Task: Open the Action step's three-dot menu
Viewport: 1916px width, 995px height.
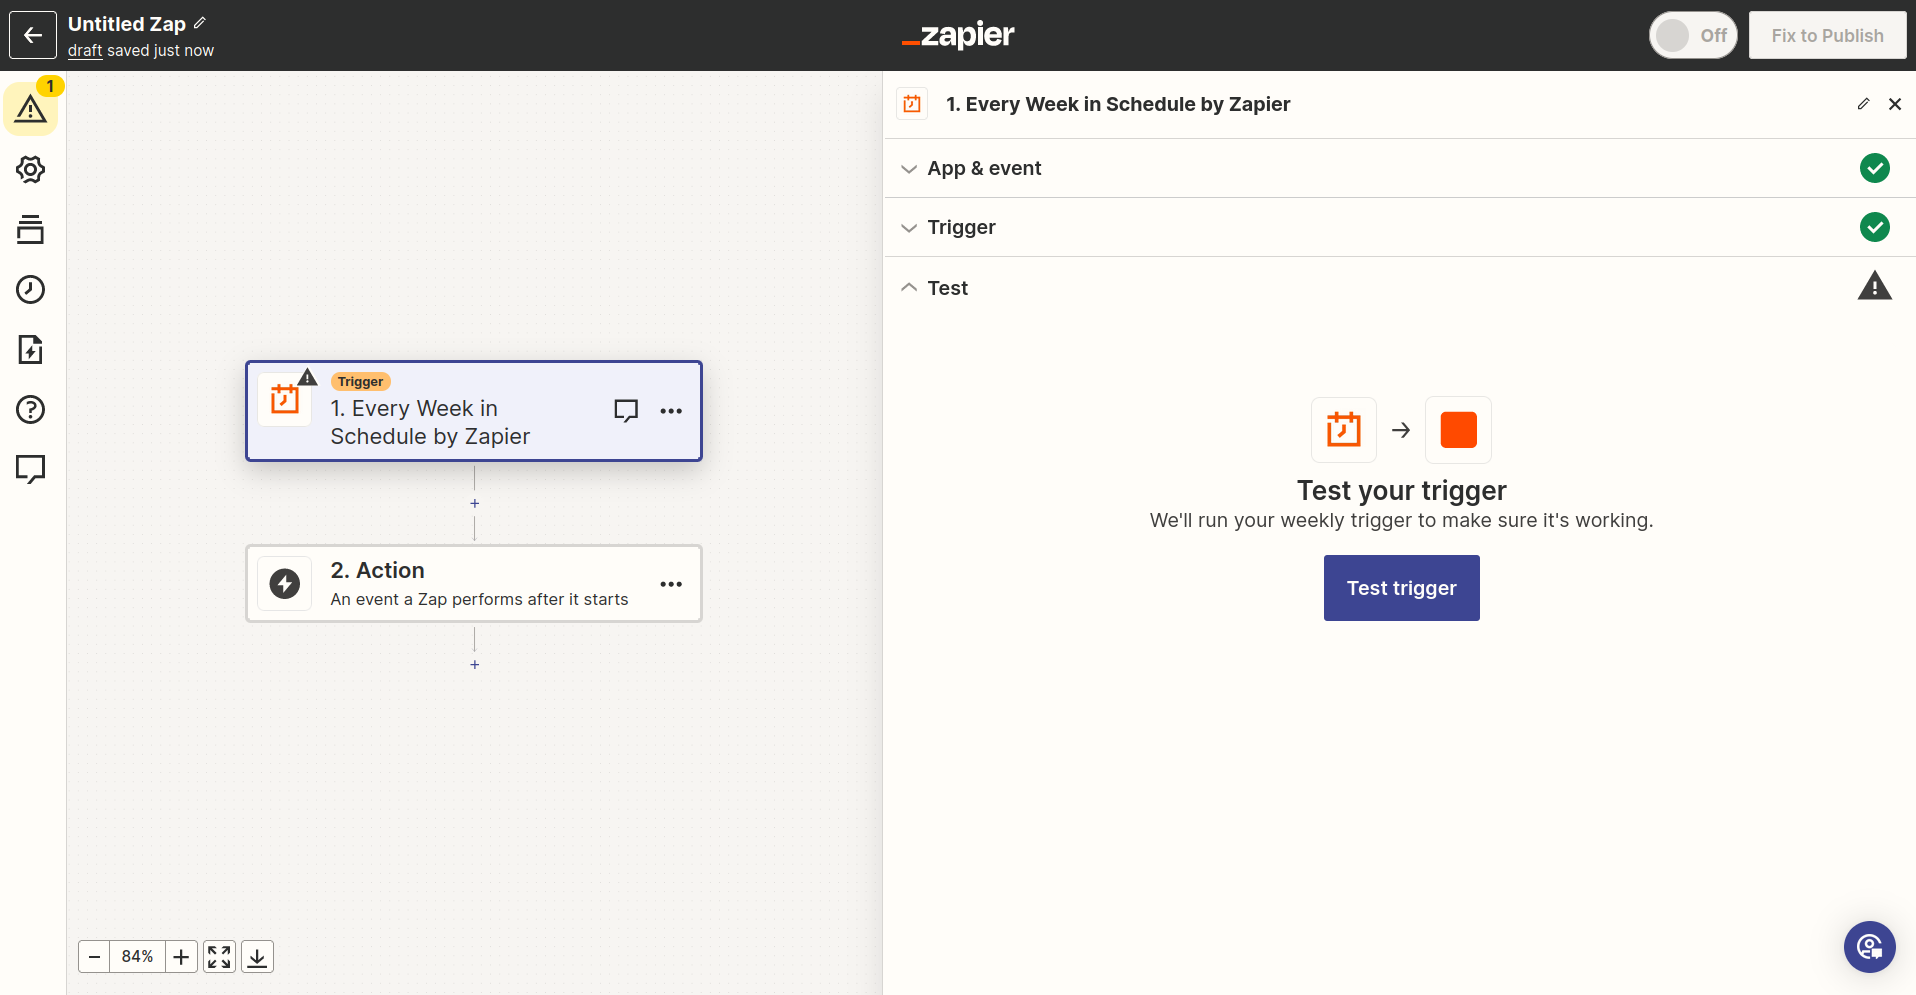Action: pos(671,584)
